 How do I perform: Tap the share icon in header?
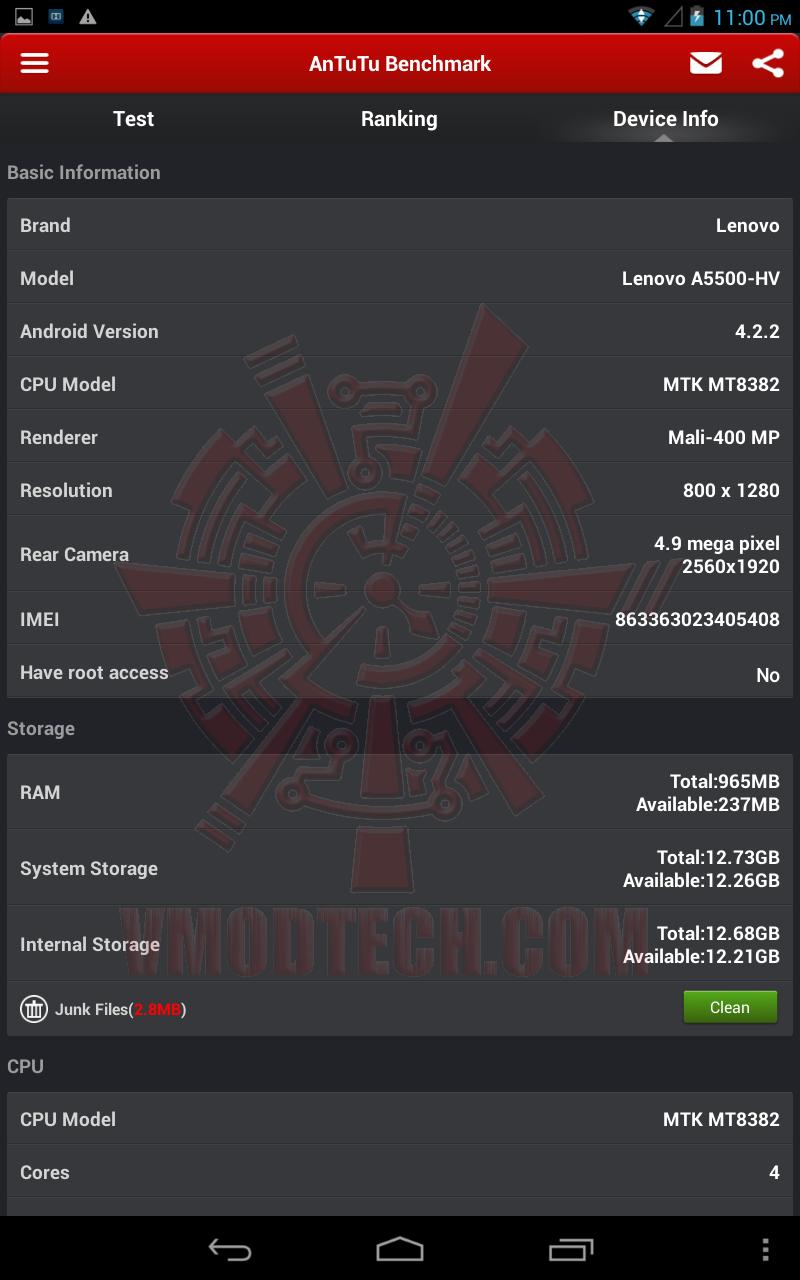[x=767, y=63]
